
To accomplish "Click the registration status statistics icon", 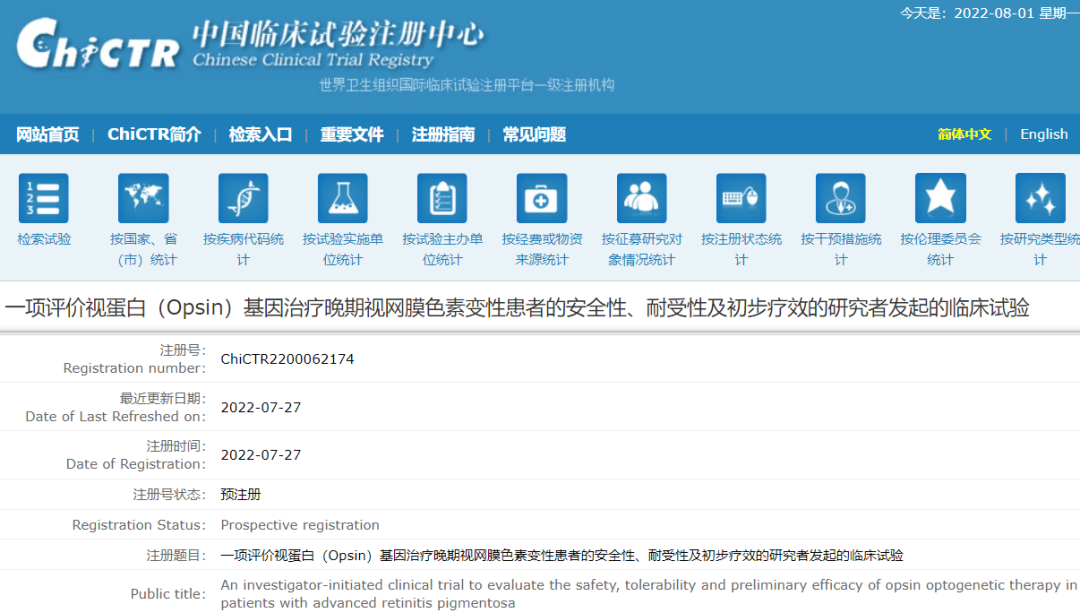I will pos(741,198).
